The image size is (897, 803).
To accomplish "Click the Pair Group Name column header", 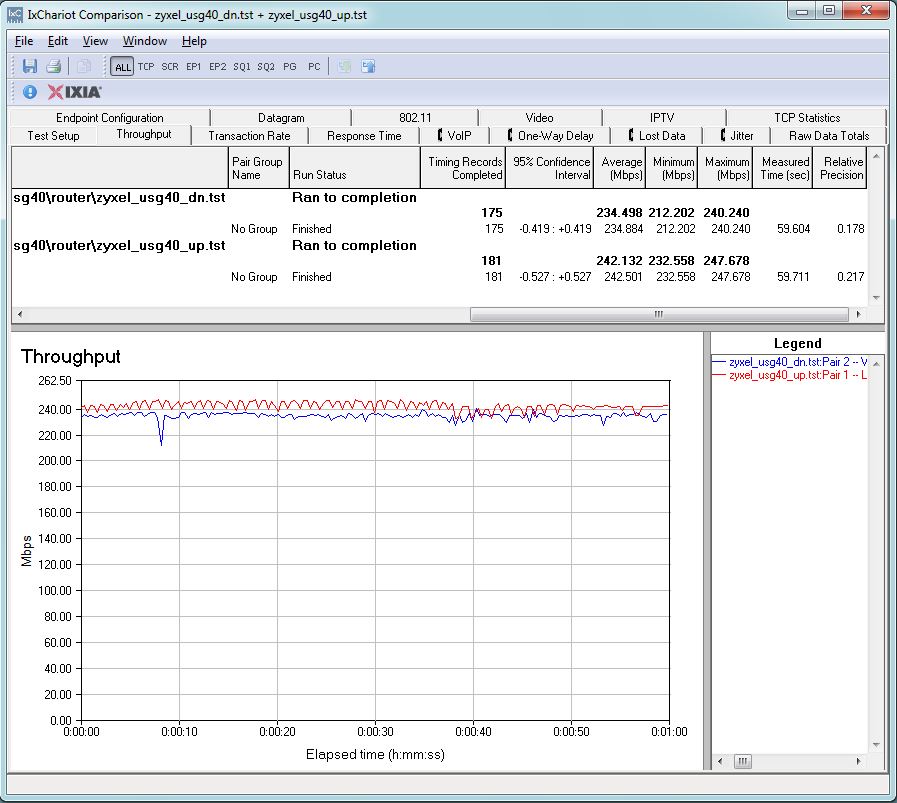I will coord(259,168).
